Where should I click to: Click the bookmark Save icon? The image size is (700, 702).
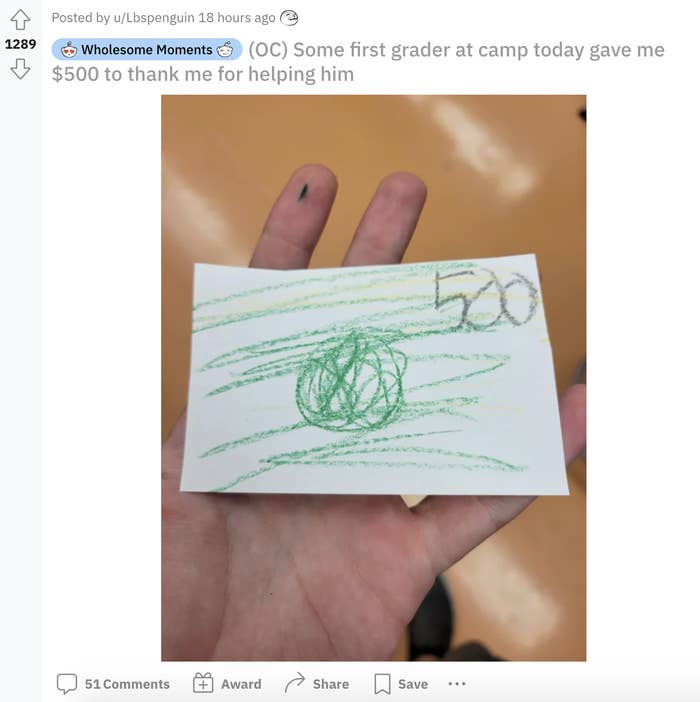click(382, 684)
